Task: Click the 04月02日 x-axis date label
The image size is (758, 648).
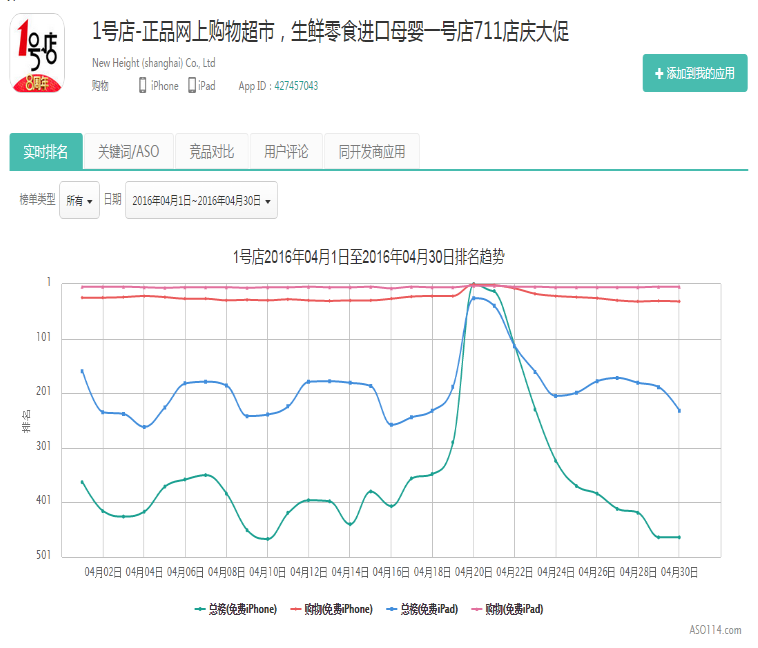Action: click(103, 572)
